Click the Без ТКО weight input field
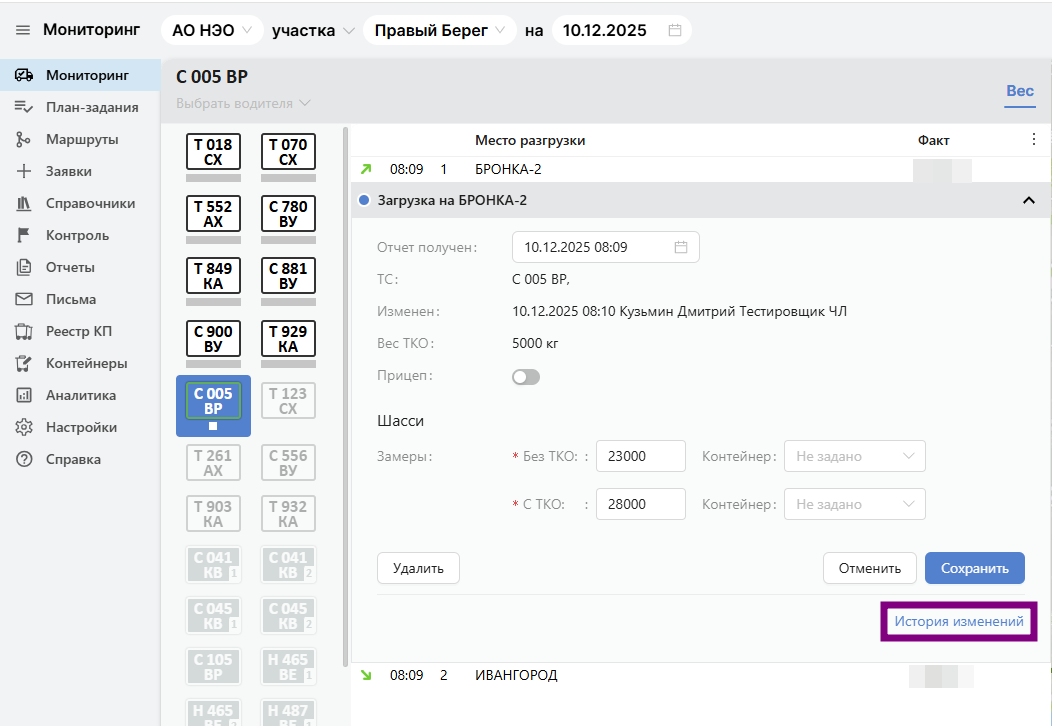 tap(640, 456)
